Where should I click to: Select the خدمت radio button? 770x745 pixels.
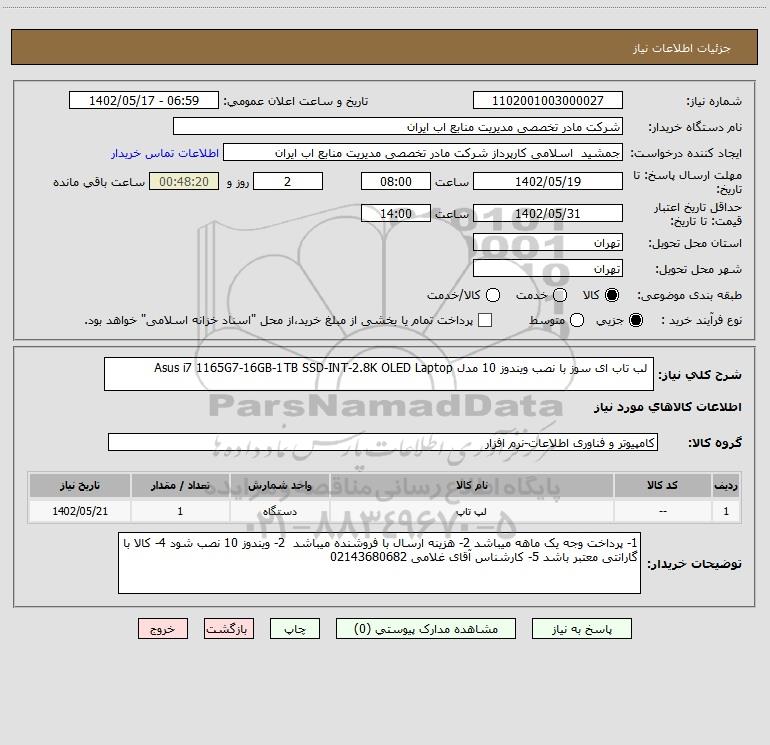[x=560, y=295]
